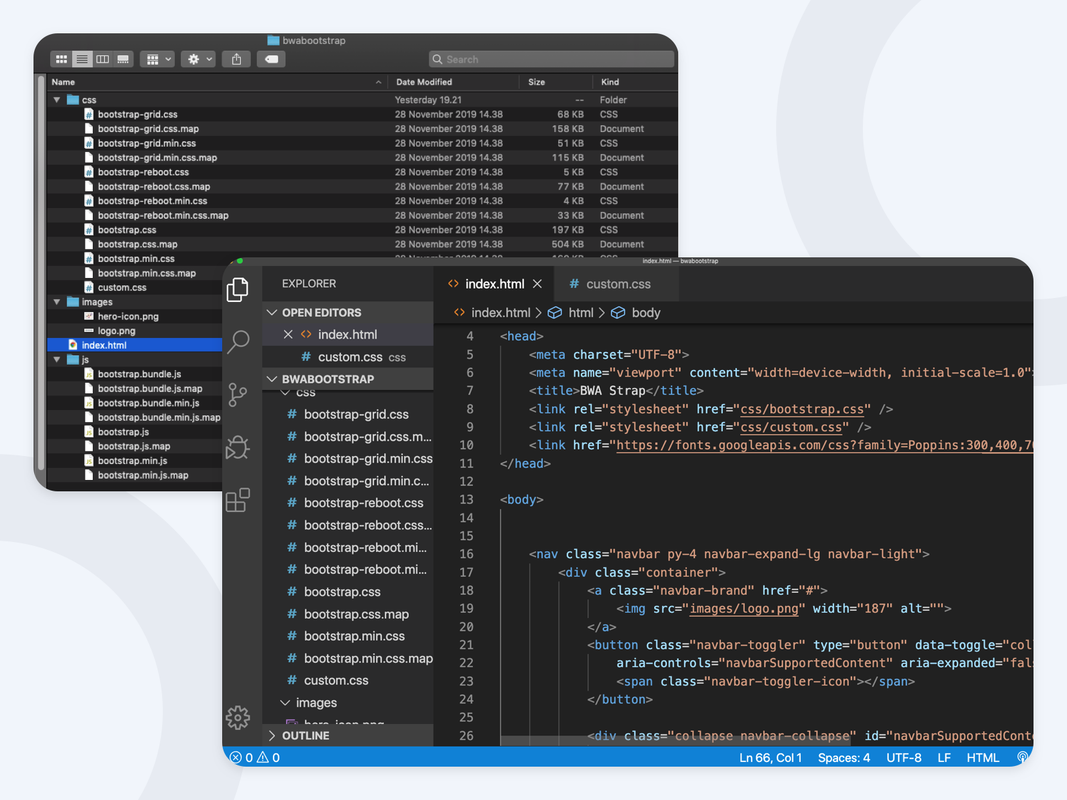Follow the fonts.googleapis.com link in the editor

825,445
